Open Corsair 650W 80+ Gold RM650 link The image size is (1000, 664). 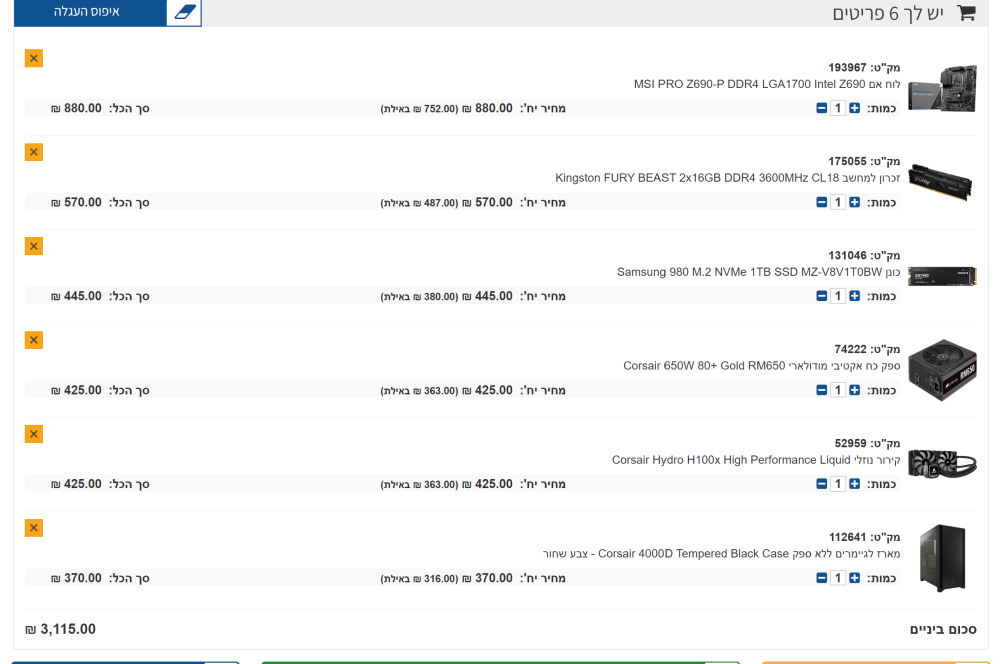click(x=762, y=365)
